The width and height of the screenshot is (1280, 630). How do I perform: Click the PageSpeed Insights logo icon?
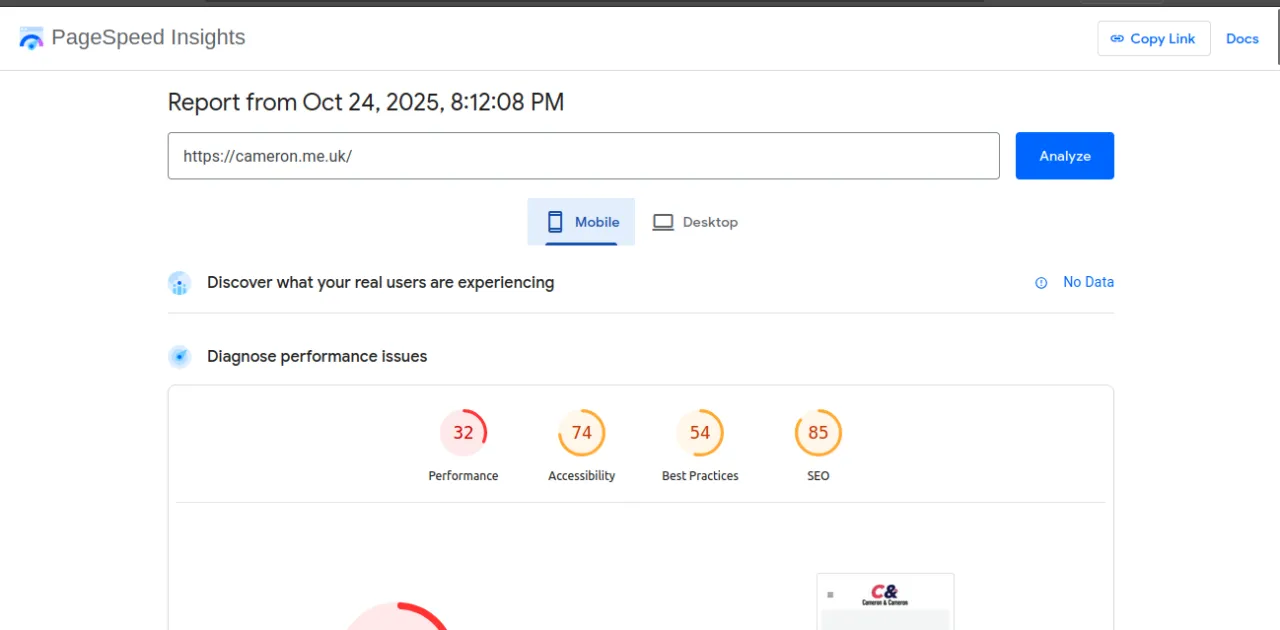(x=31, y=38)
